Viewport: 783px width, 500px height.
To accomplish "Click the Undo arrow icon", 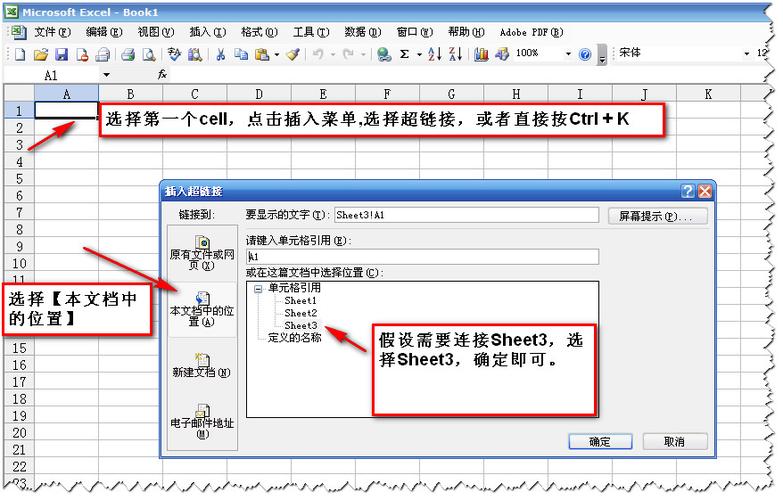I will click(318, 54).
